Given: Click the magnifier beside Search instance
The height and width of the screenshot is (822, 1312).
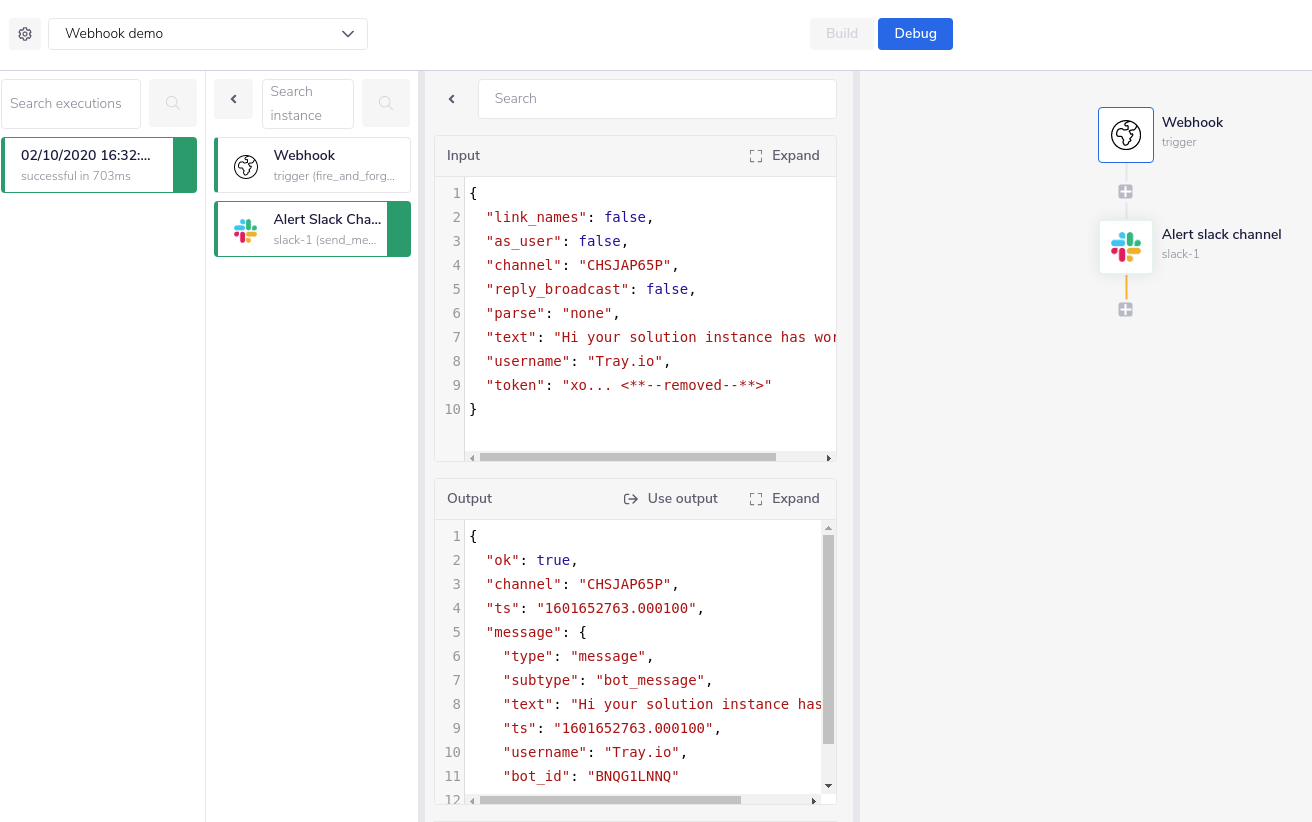Looking at the screenshot, I should click(x=386, y=101).
